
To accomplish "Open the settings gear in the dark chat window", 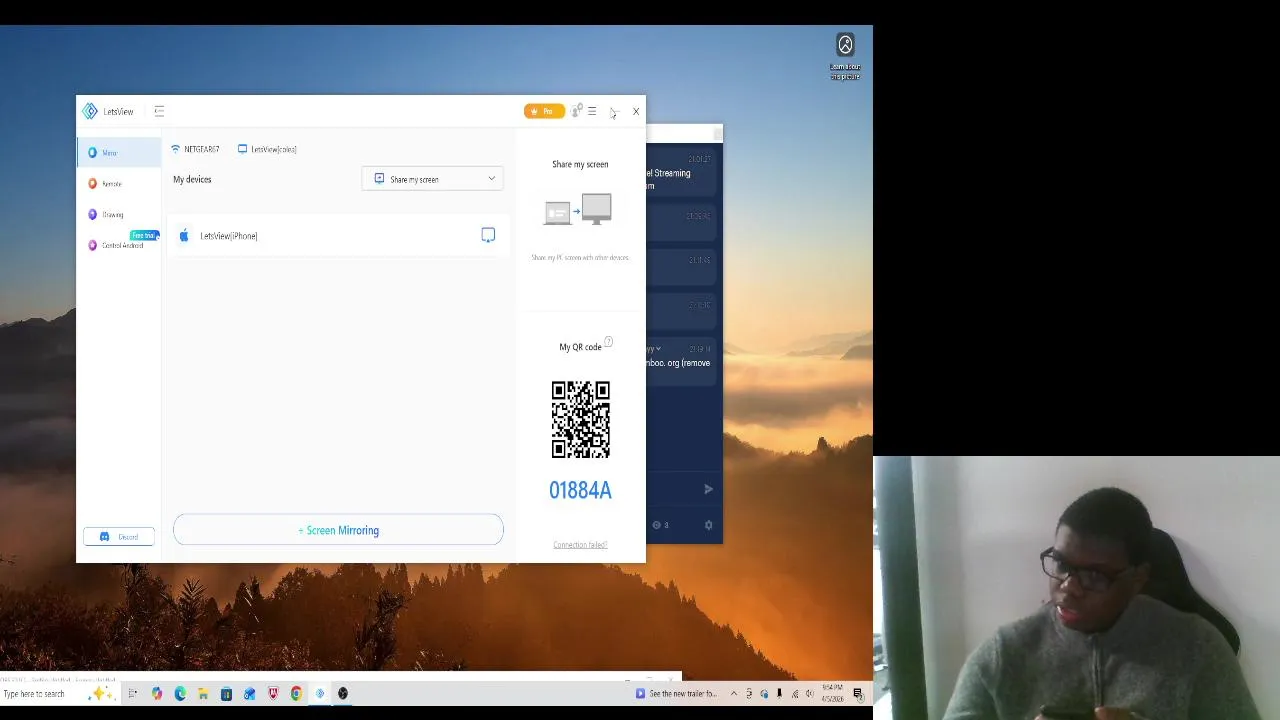I will click(x=708, y=525).
